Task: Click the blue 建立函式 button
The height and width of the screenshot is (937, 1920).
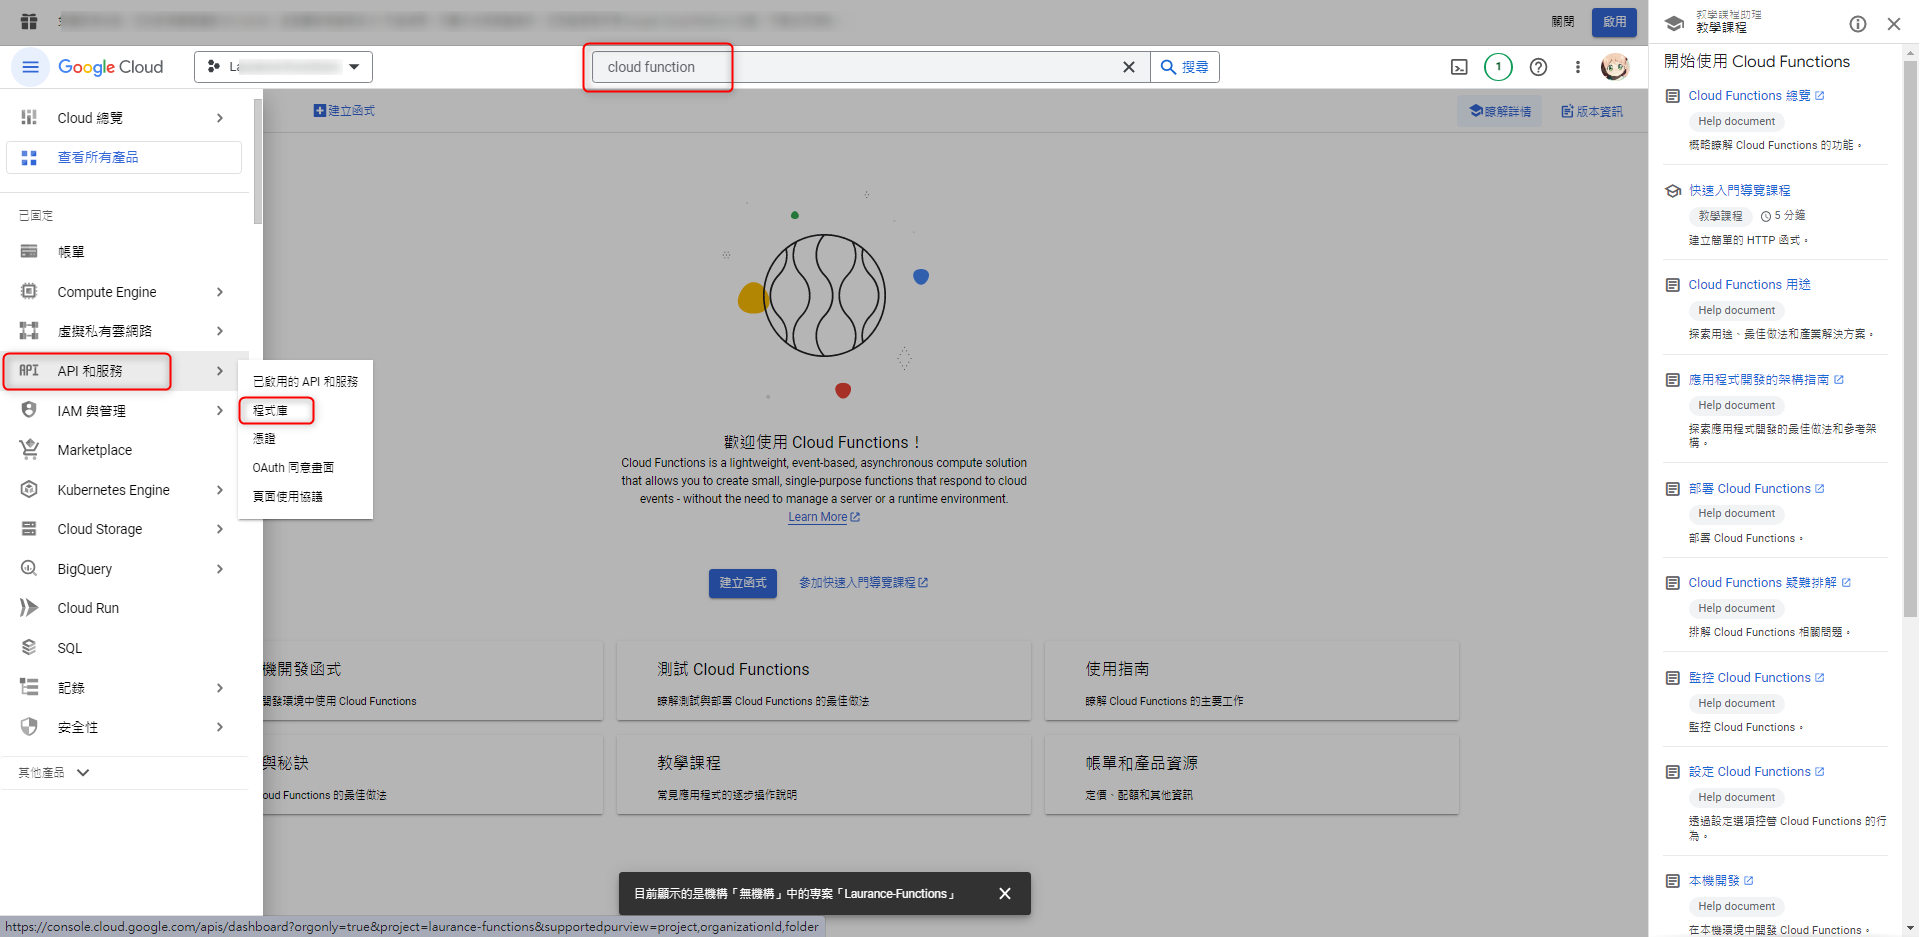Action: (x=743, y=583)
